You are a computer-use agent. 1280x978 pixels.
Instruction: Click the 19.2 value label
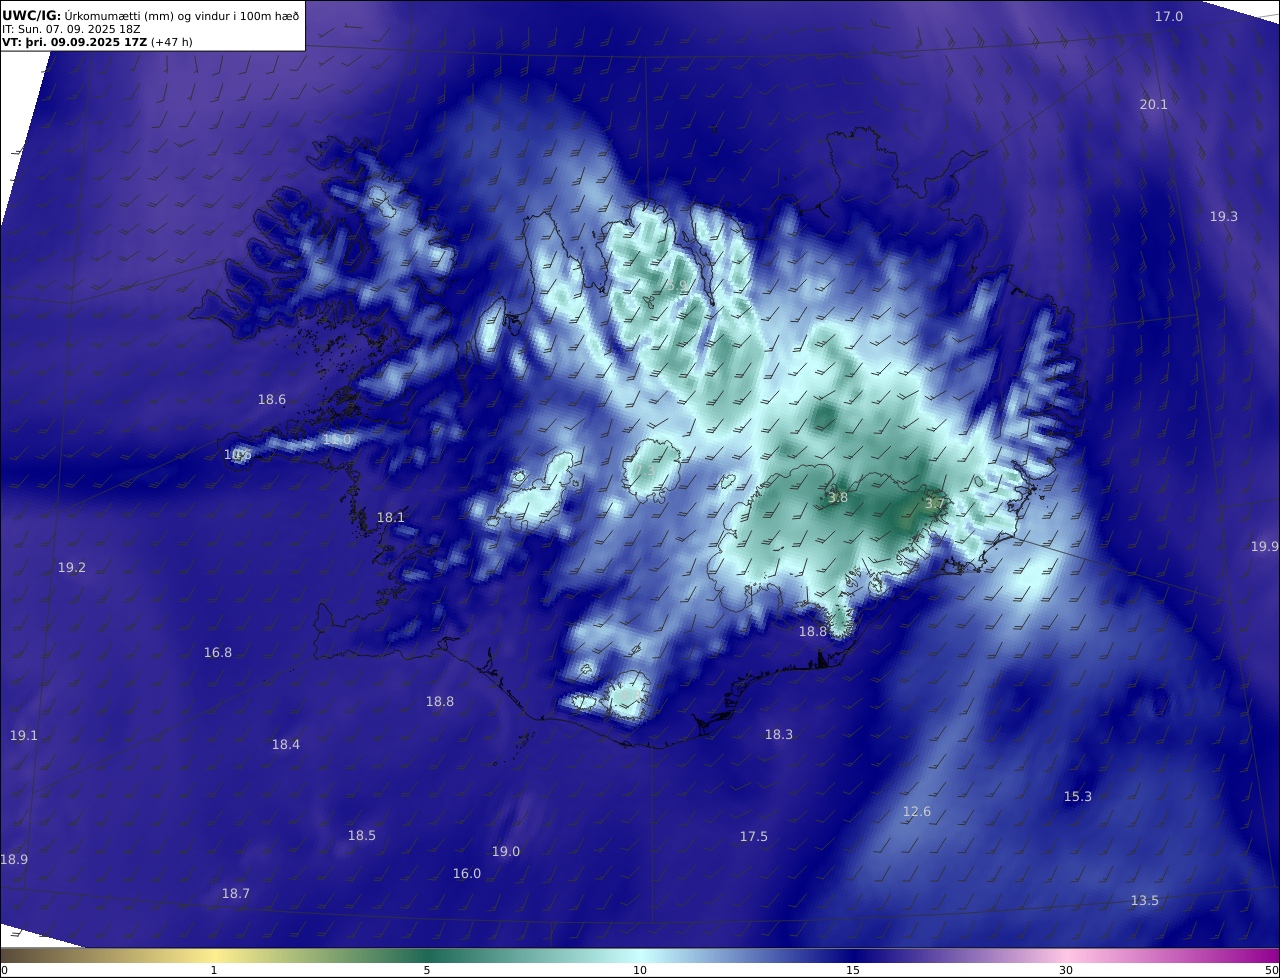(x=71, y=568)
